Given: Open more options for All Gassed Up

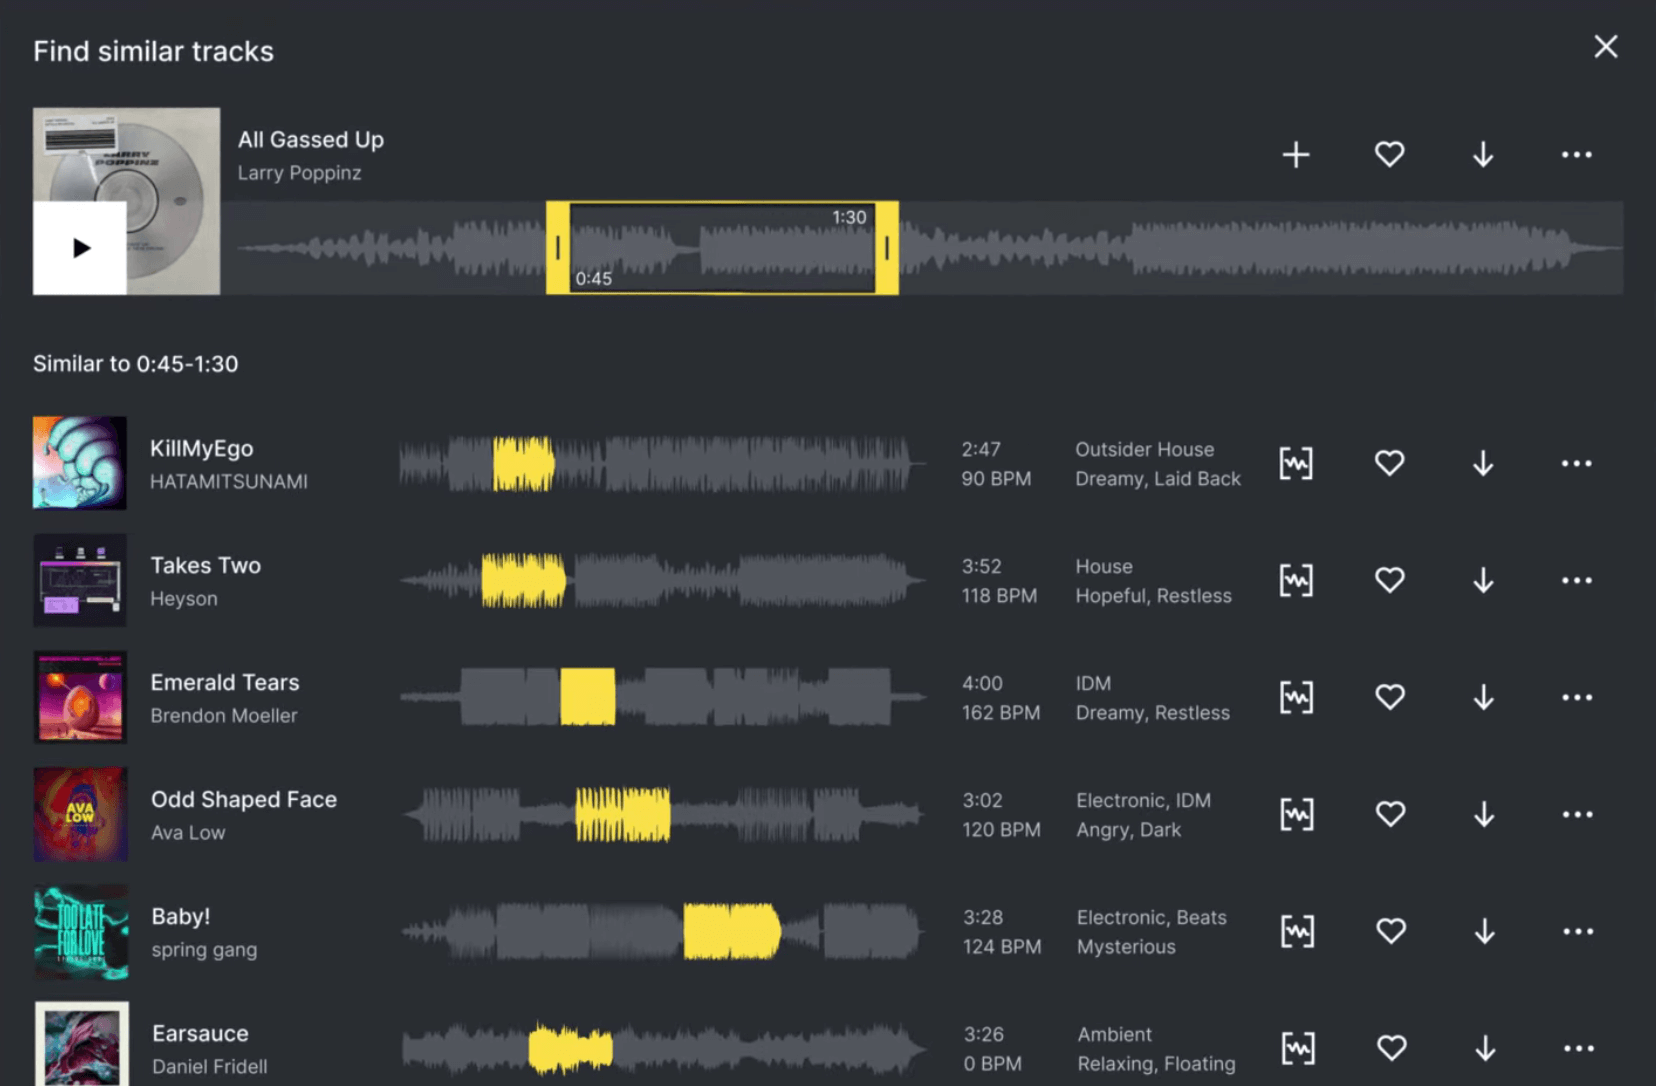Looking at the screenshot, I should click(x=1576, y=155).
